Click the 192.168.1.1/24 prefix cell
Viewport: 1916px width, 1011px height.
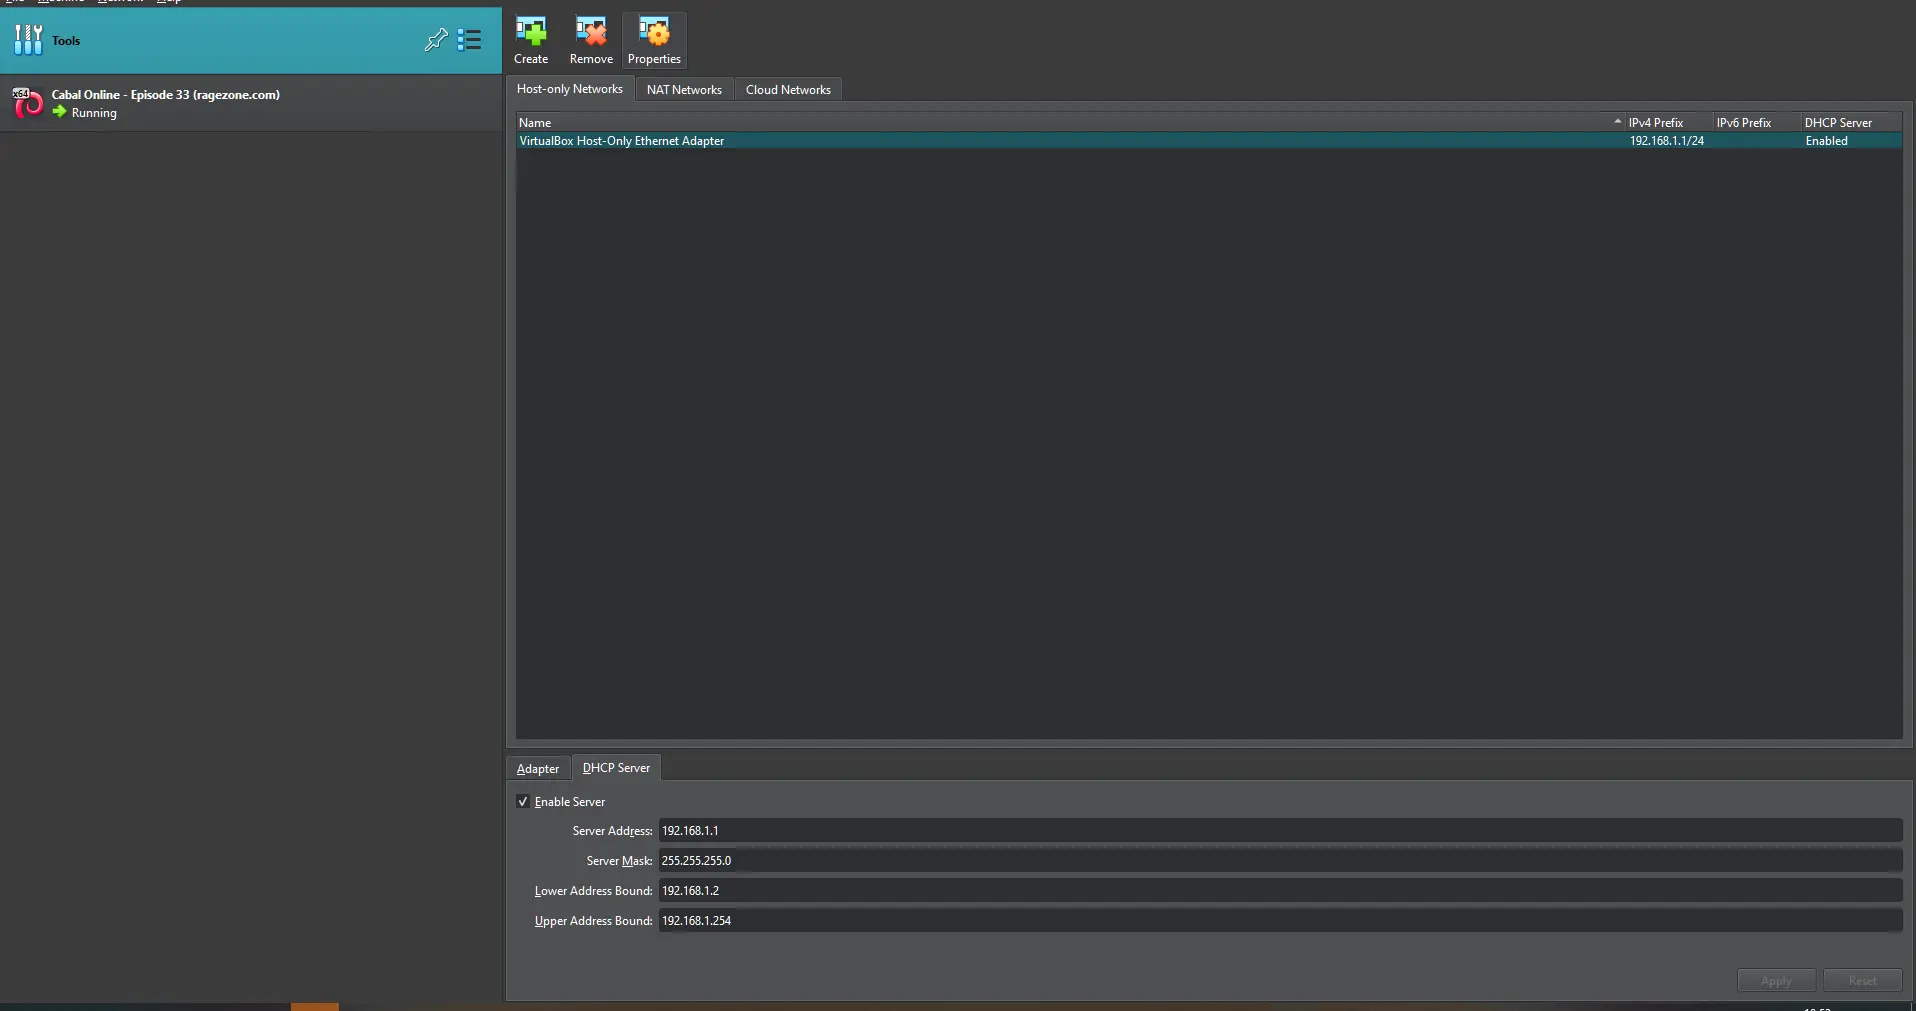click(x=1667, y=141)
